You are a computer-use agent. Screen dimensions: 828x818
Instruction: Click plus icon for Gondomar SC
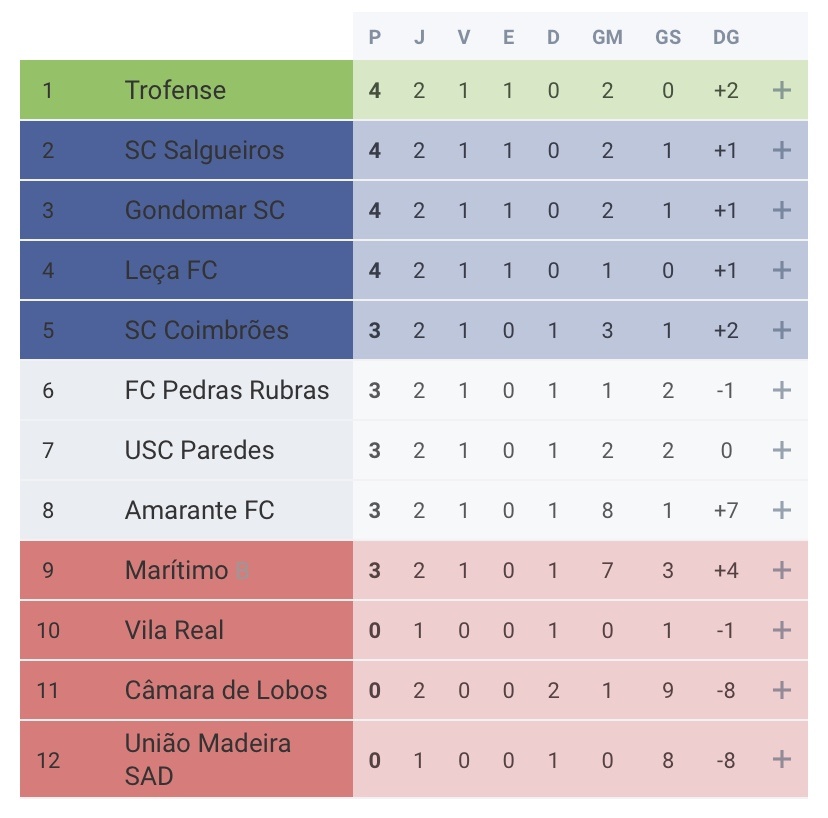[x=781, y=210]
